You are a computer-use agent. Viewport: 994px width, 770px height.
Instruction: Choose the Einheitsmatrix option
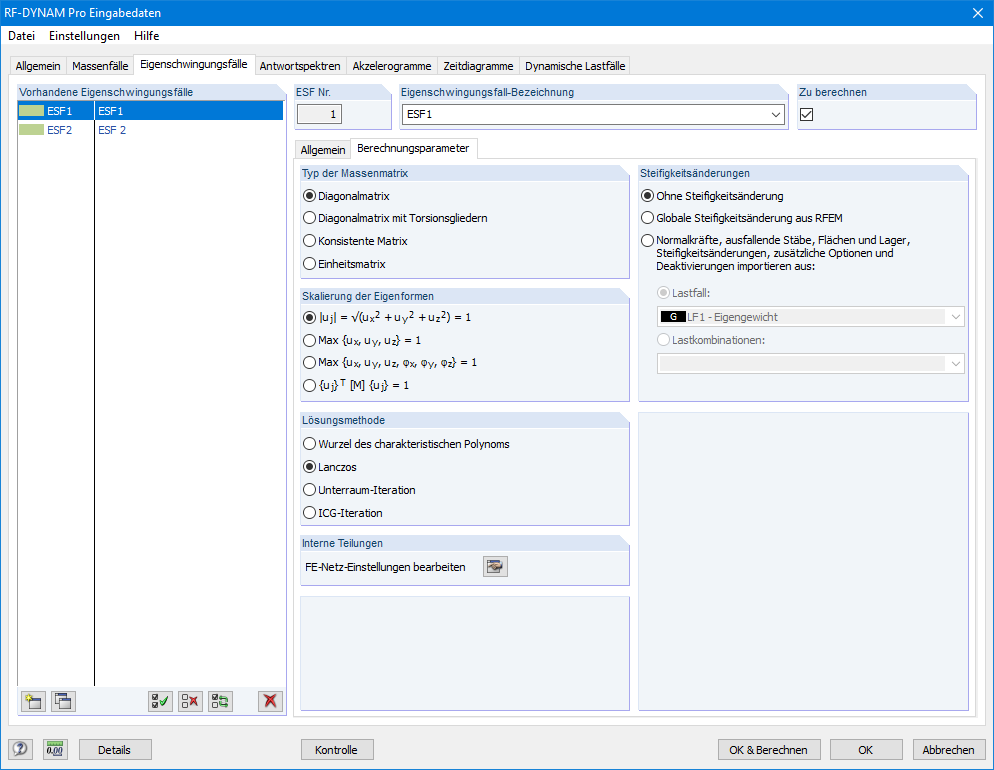tap(309, 264)
